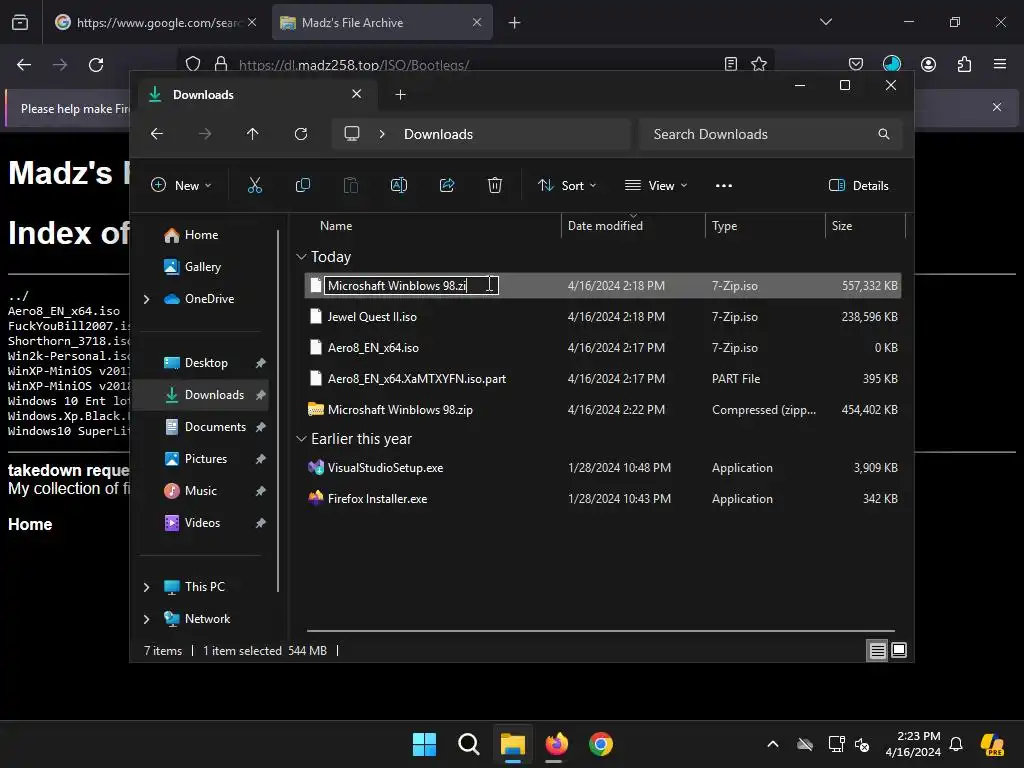Click Home link on Madz's webpage
1024x768 pixels.
[x=30, y=524]
